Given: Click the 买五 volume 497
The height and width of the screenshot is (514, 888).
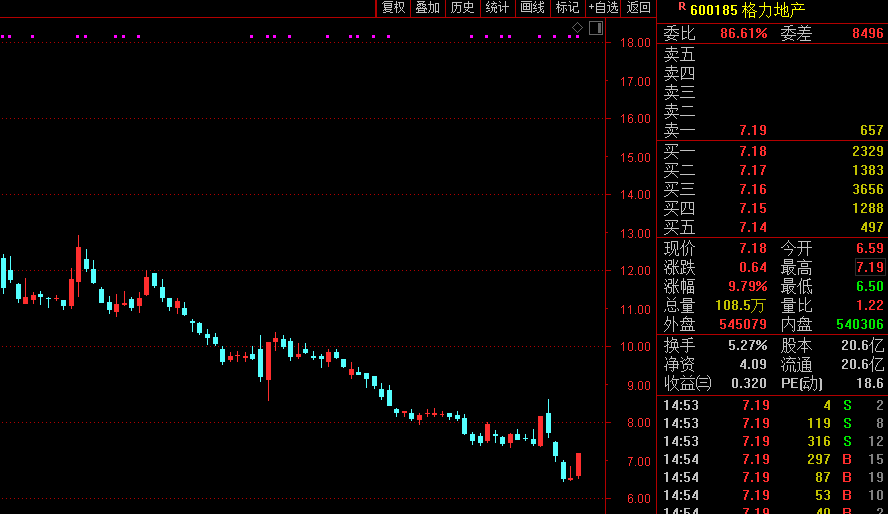Looking at the screenshot, I should [872, 228].
